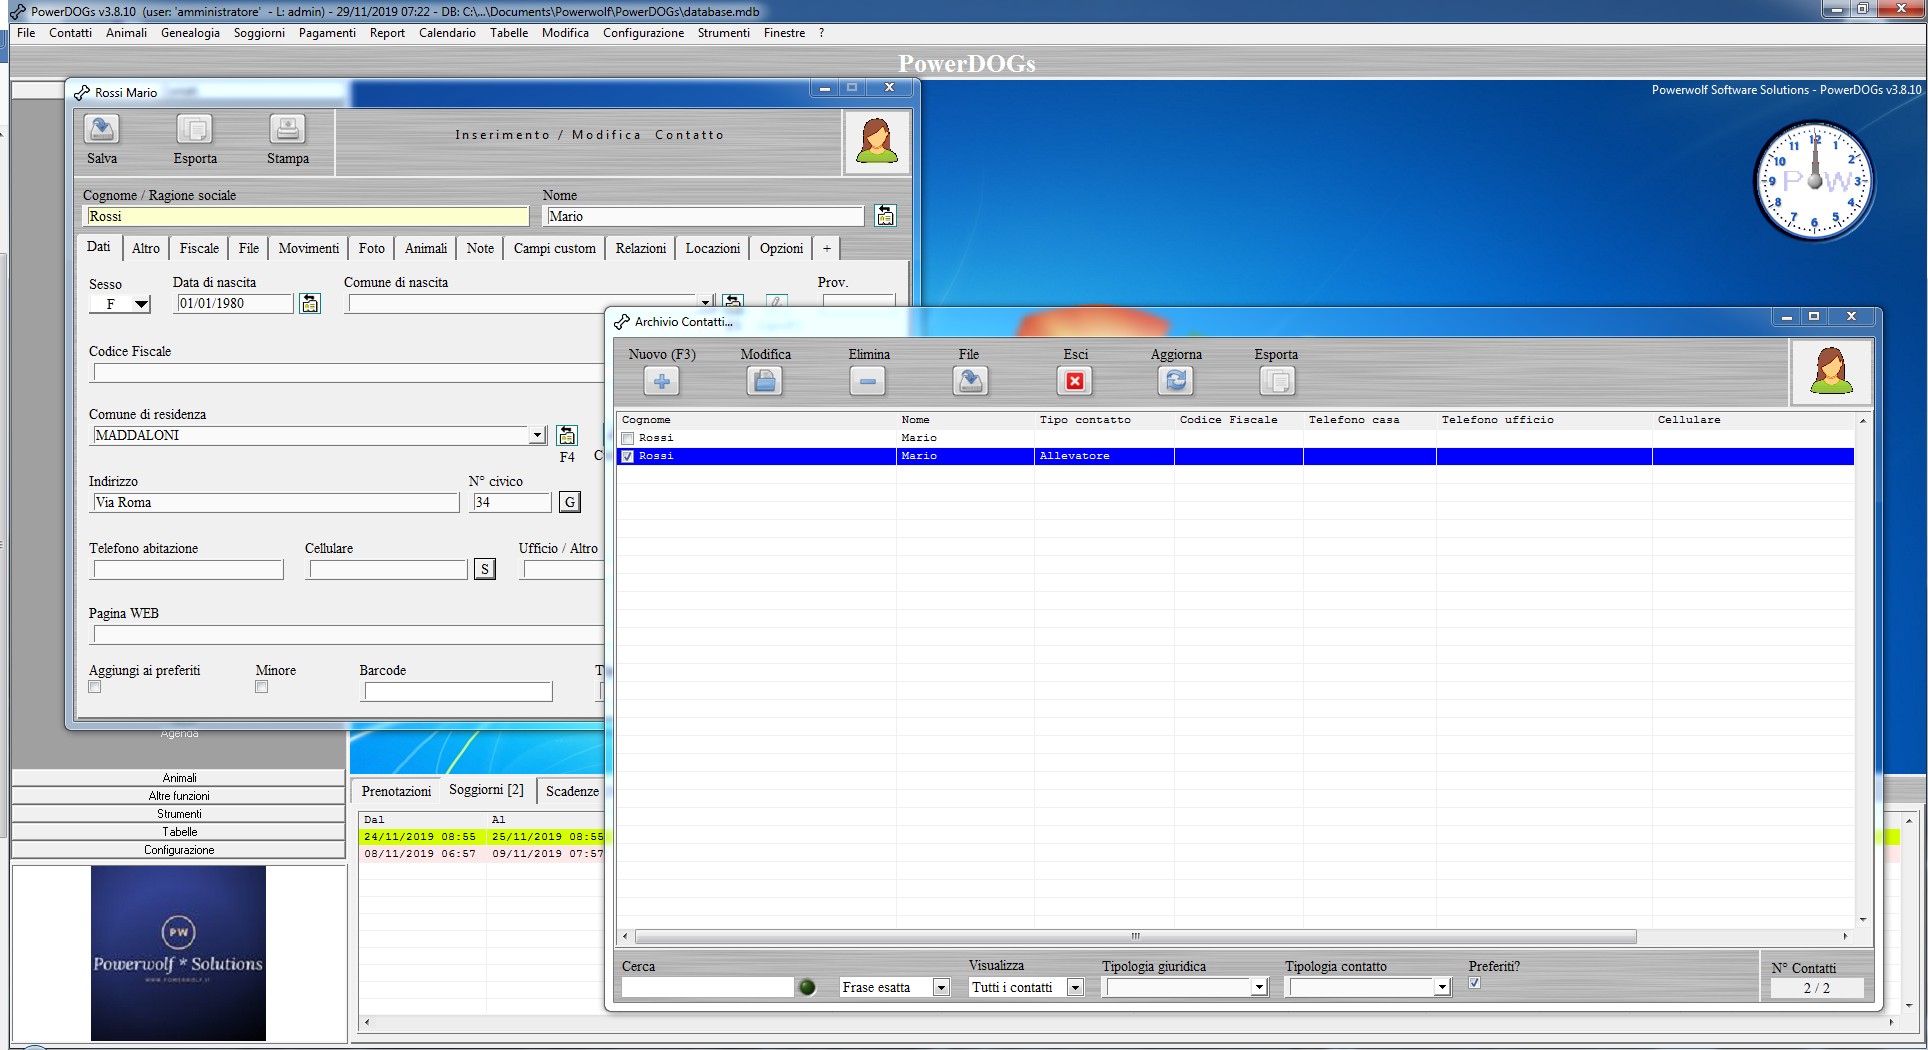1928x1050 pixels.
Task: Click the Strumenti sidebar button
Action: [179, 814]
